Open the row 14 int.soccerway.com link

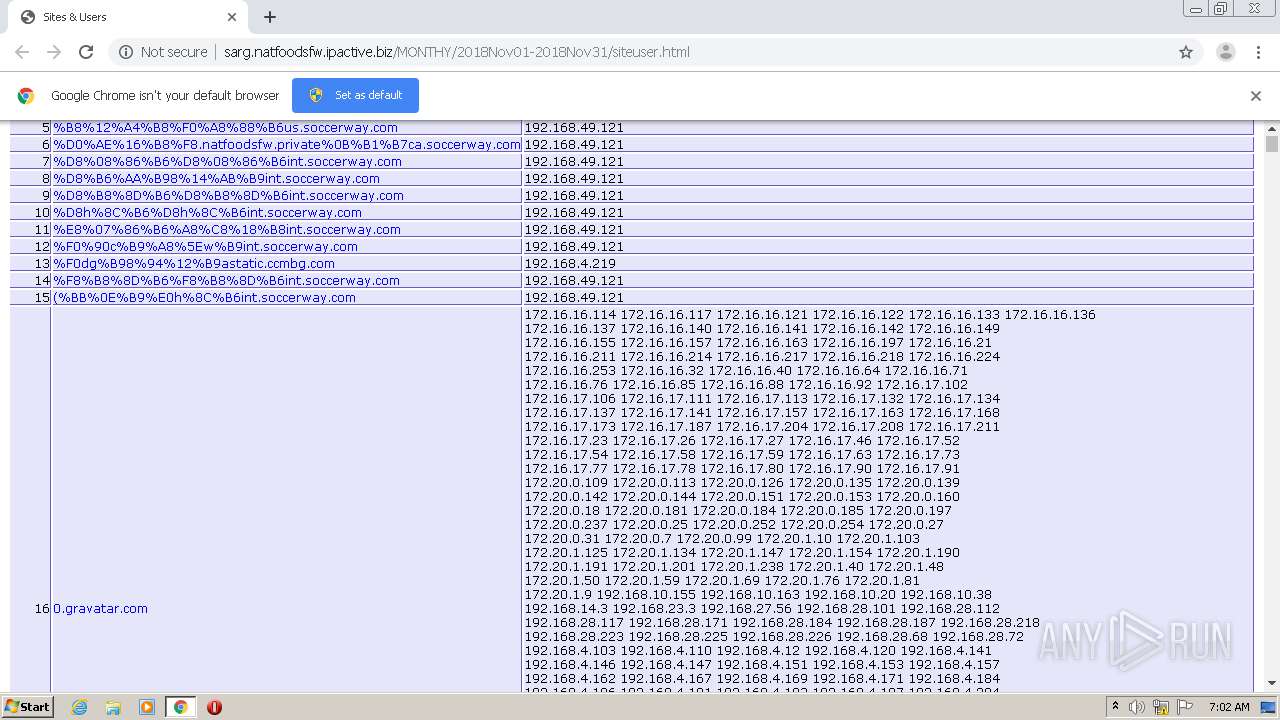[x=226, y=280]
